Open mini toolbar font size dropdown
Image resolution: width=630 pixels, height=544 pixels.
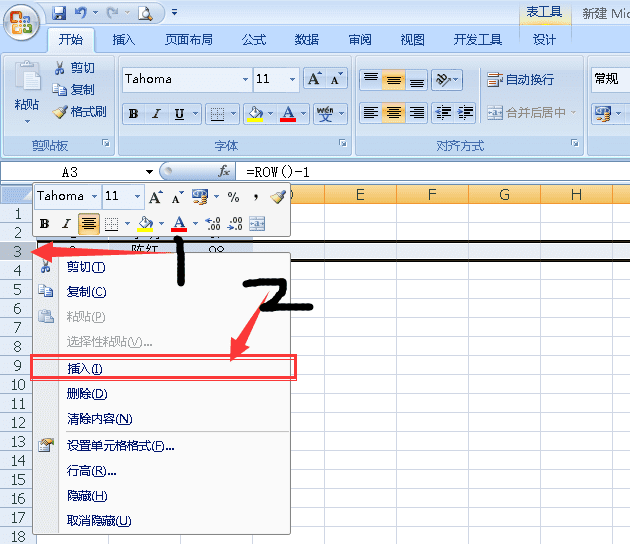137,196
